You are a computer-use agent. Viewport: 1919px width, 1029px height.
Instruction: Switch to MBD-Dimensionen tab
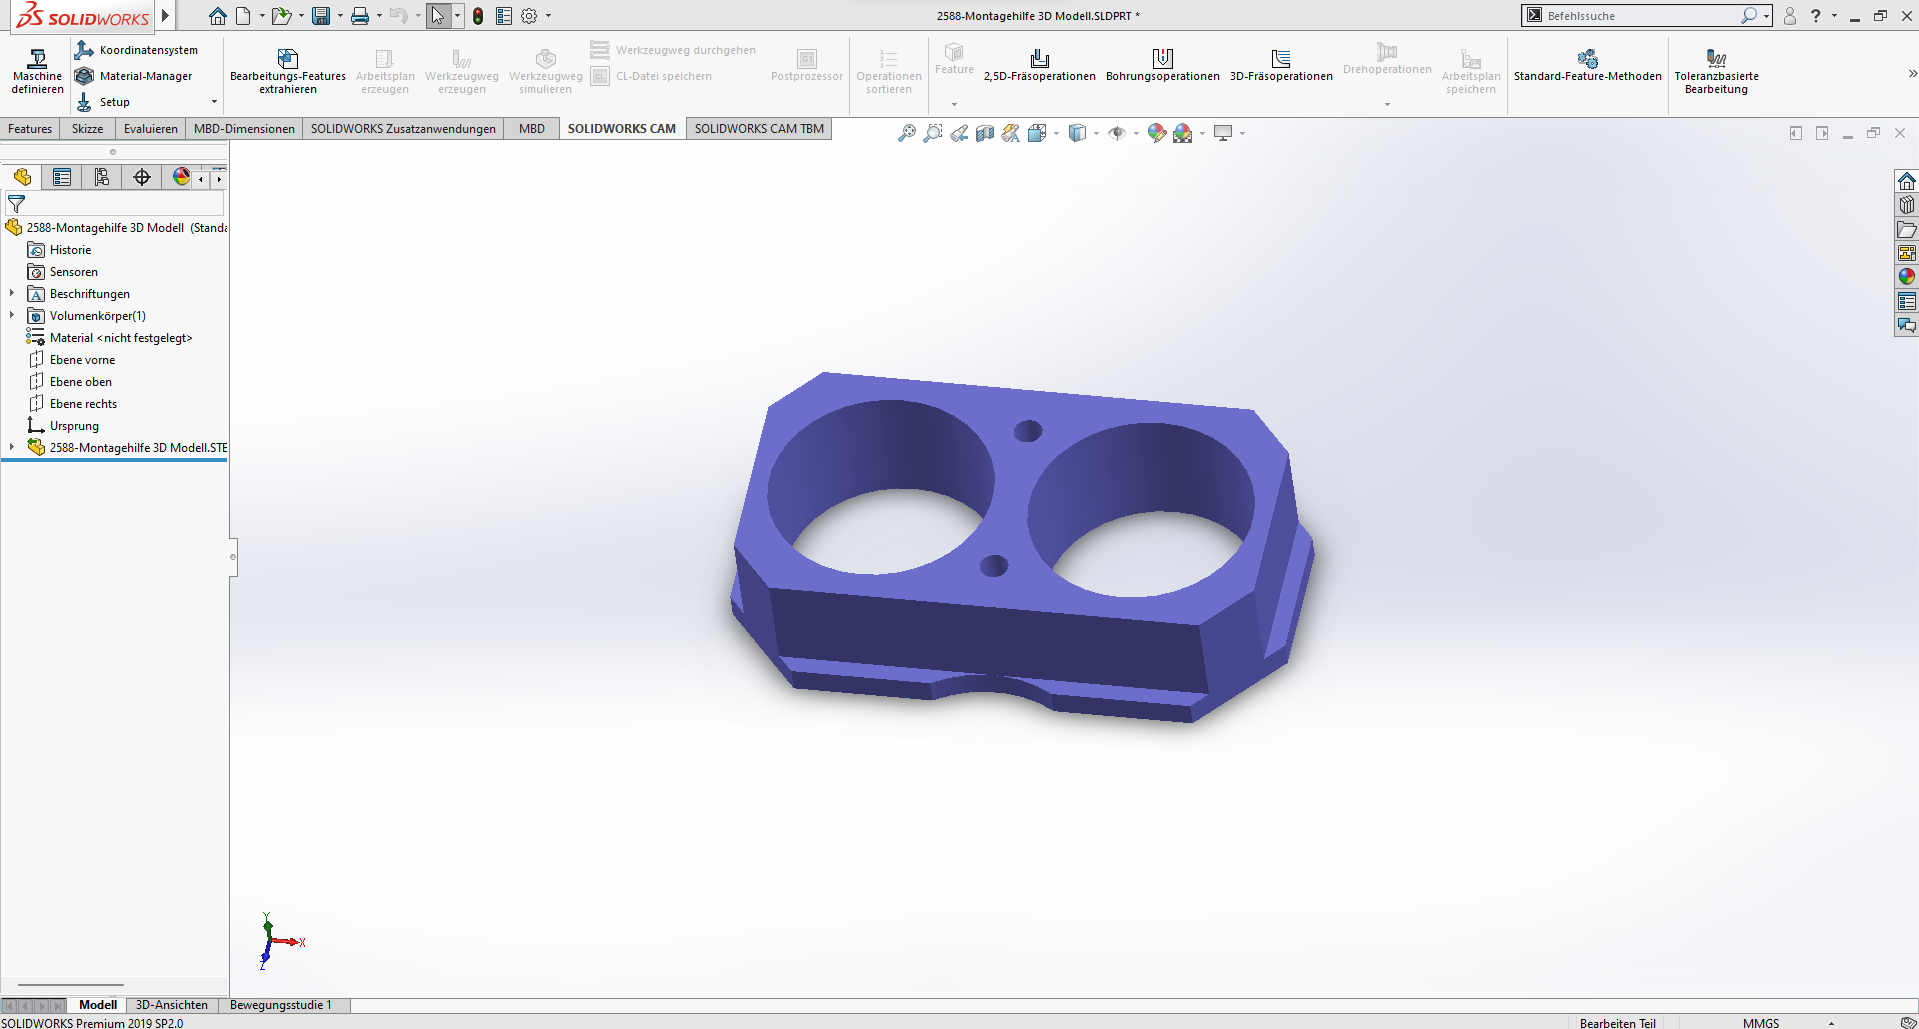pyautogui.click(x=244, y=129)
